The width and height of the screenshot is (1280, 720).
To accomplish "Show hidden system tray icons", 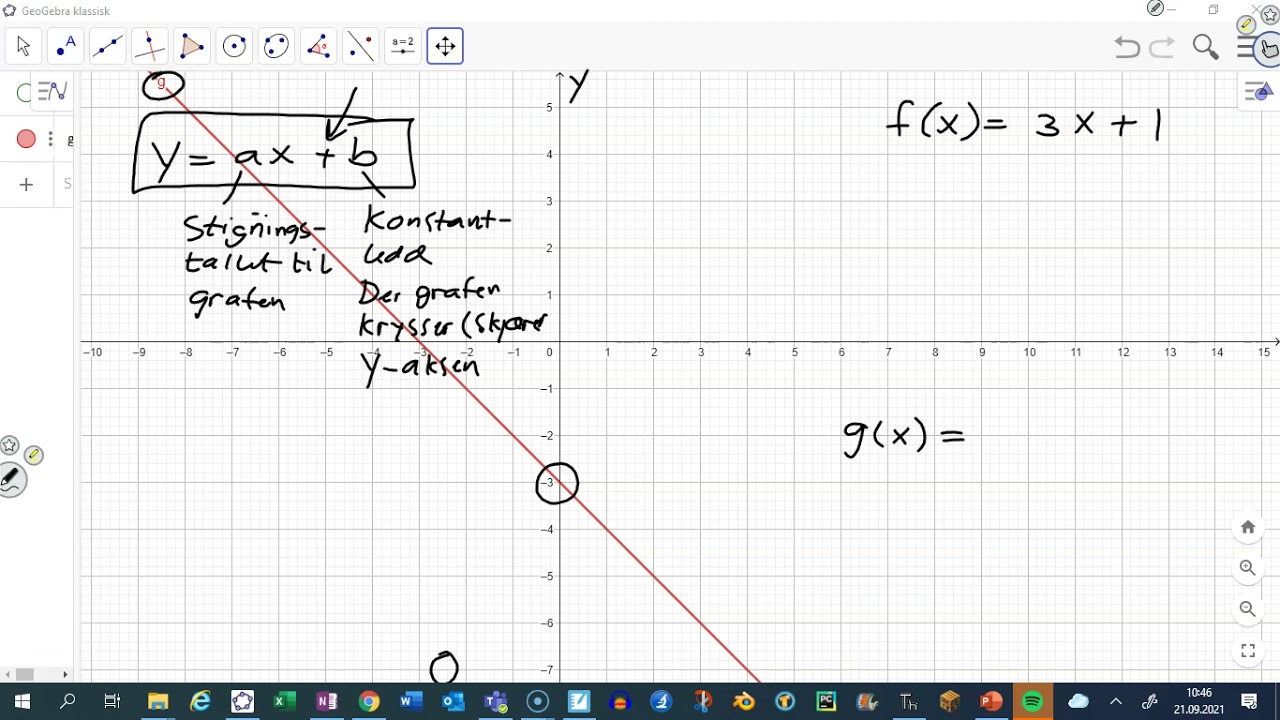I will pos(1116,701).
